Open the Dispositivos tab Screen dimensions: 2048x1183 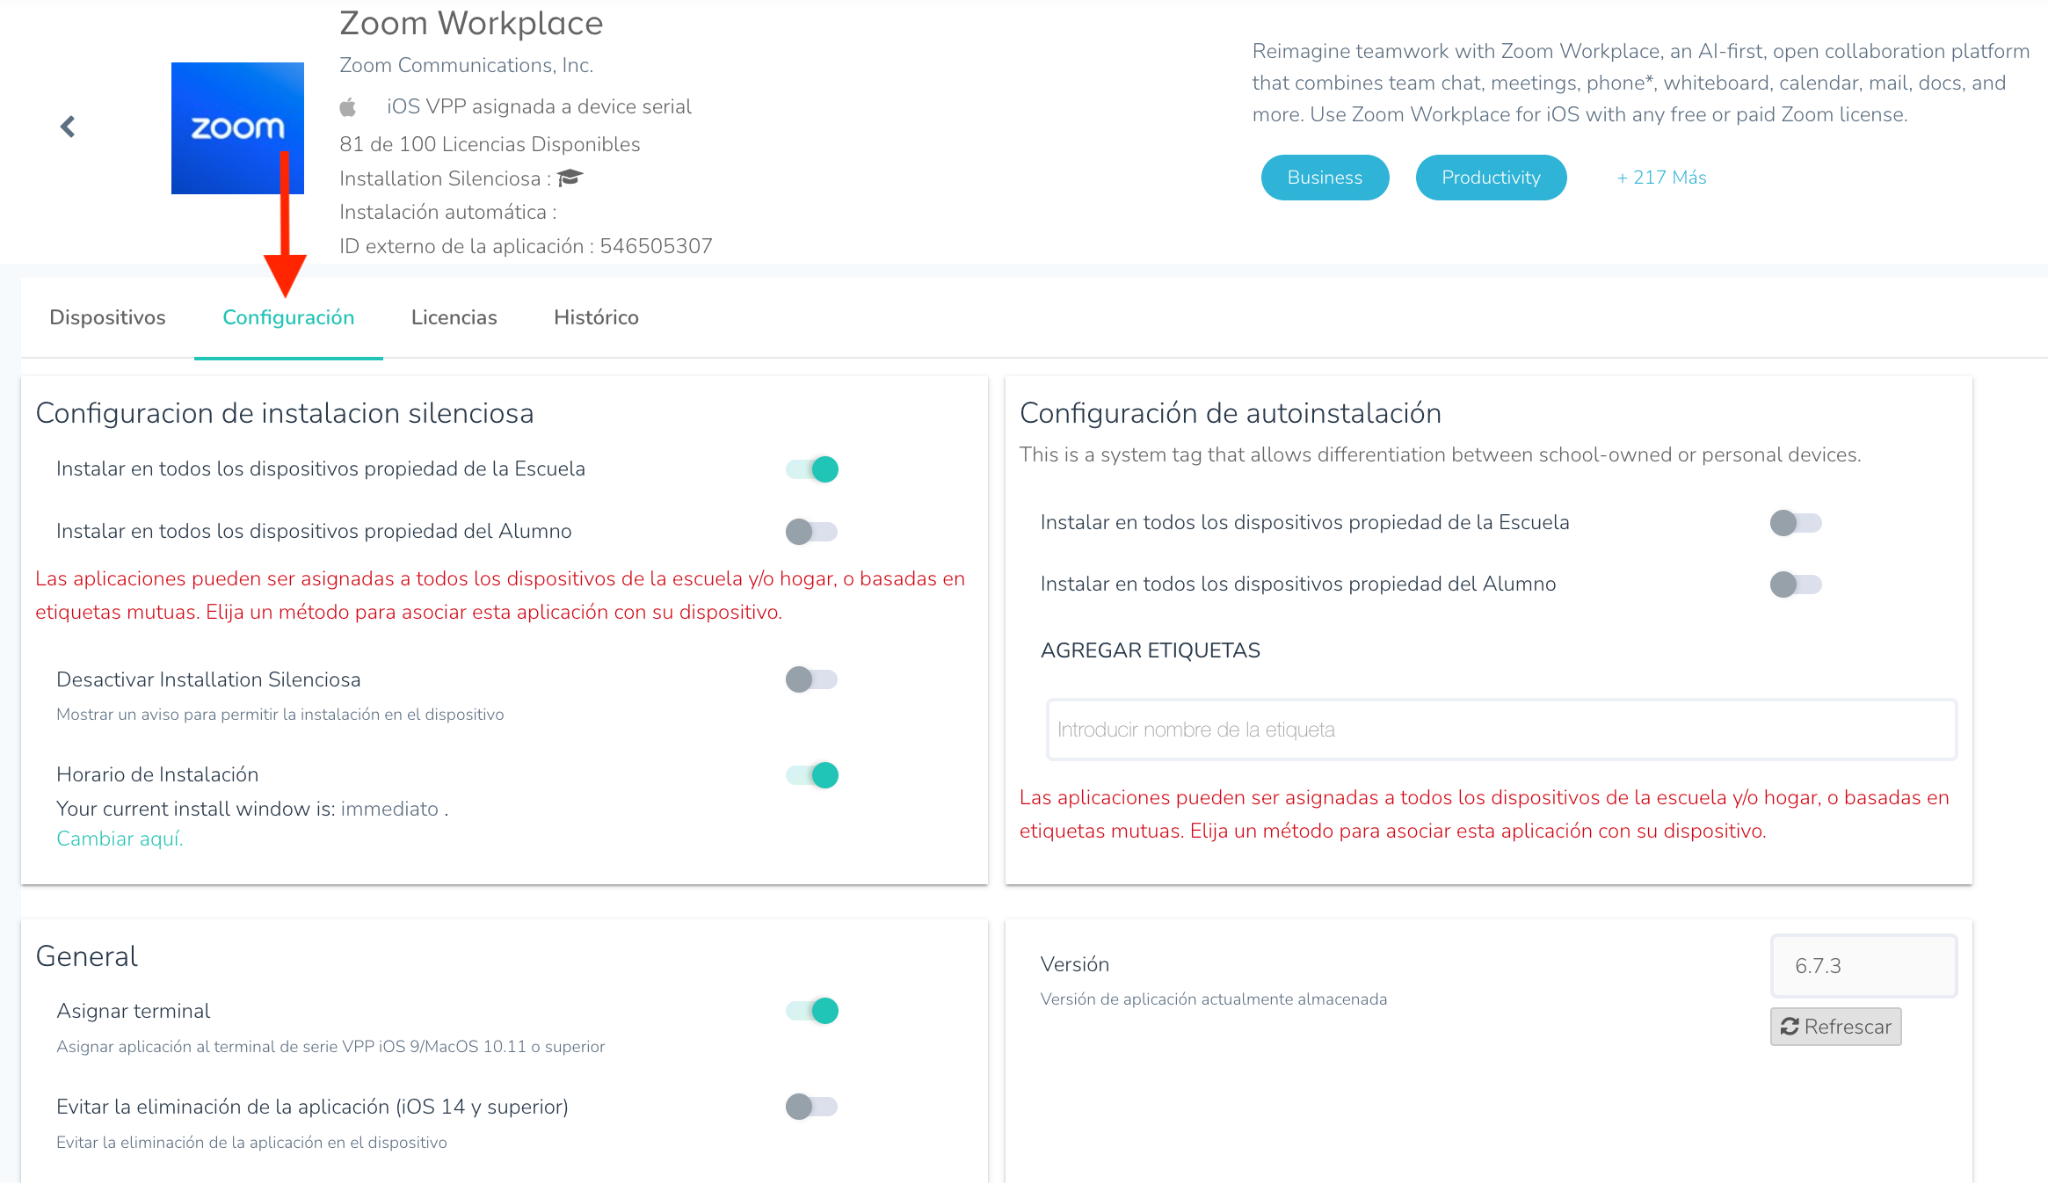(108, 317)
